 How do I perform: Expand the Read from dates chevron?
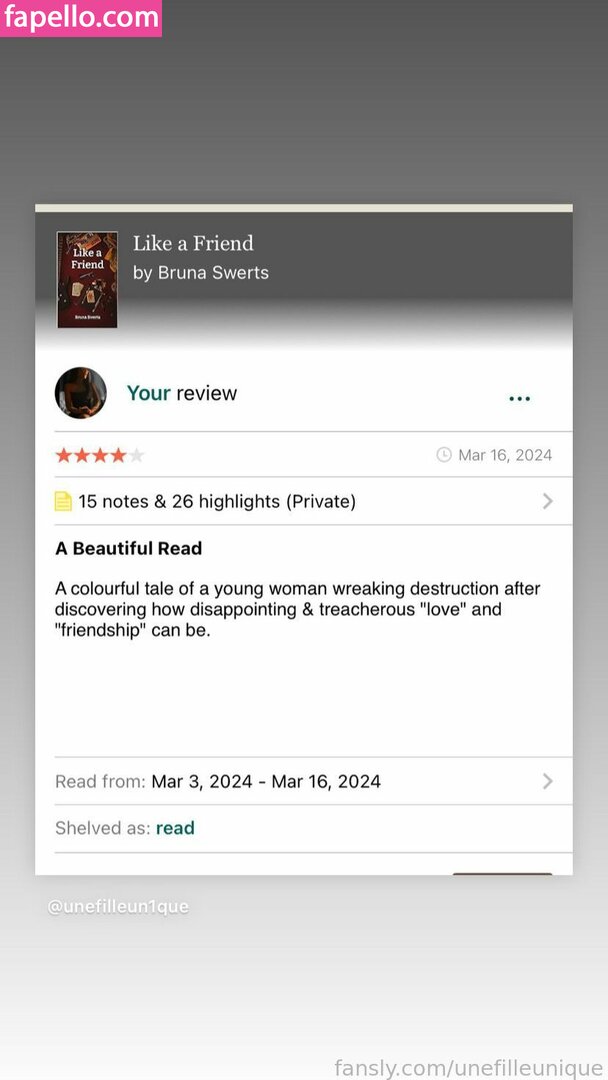(x=547, y=781)
